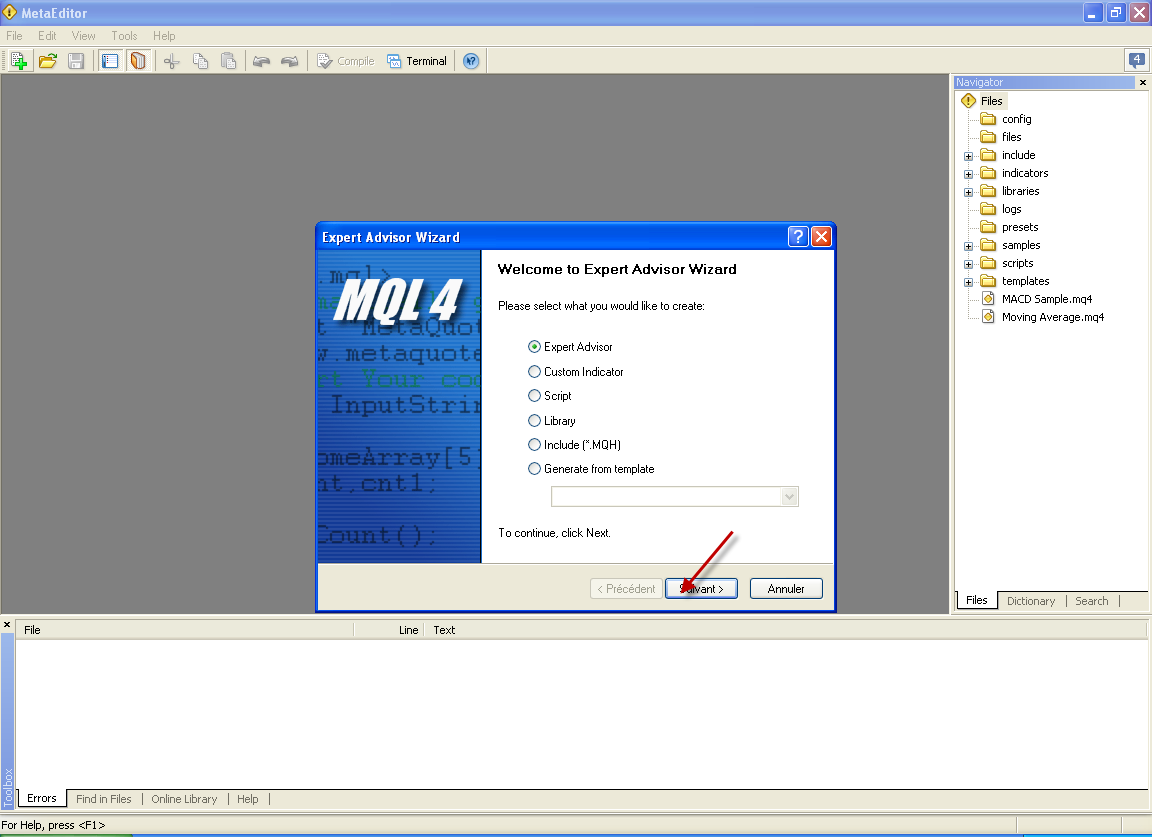This screenshot has height=837, width=1152.
Task: Open the View menu
Action: pyautogui.click(x=83, y=36)
